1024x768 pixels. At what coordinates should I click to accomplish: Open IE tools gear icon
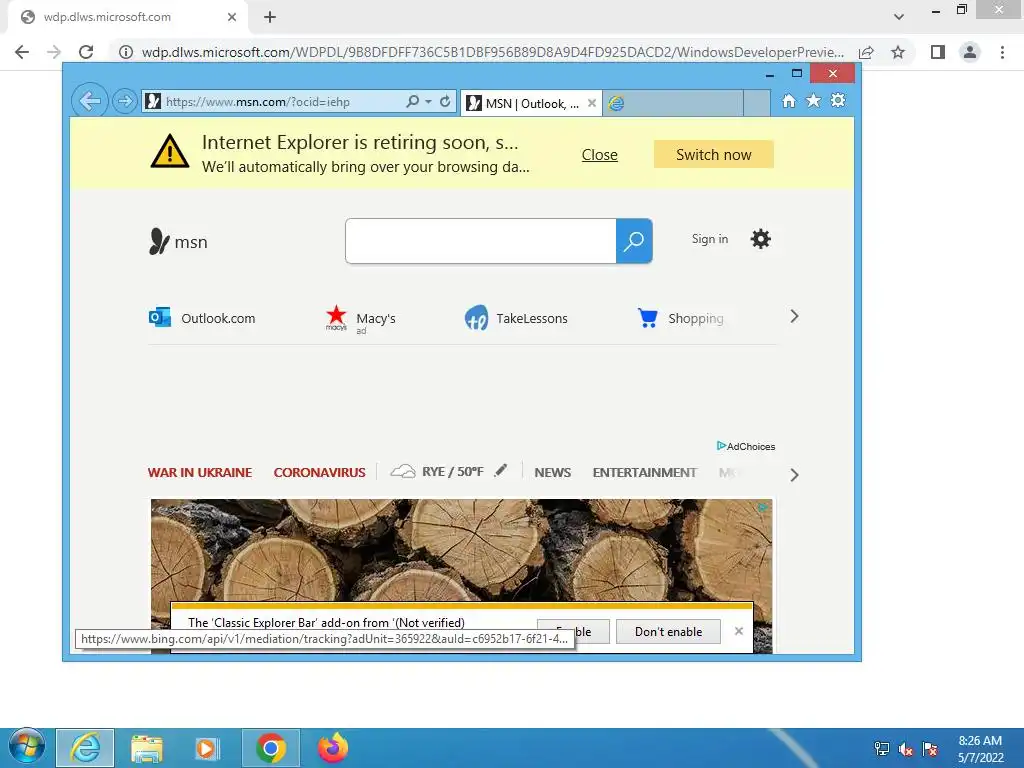tap(838, 101)
